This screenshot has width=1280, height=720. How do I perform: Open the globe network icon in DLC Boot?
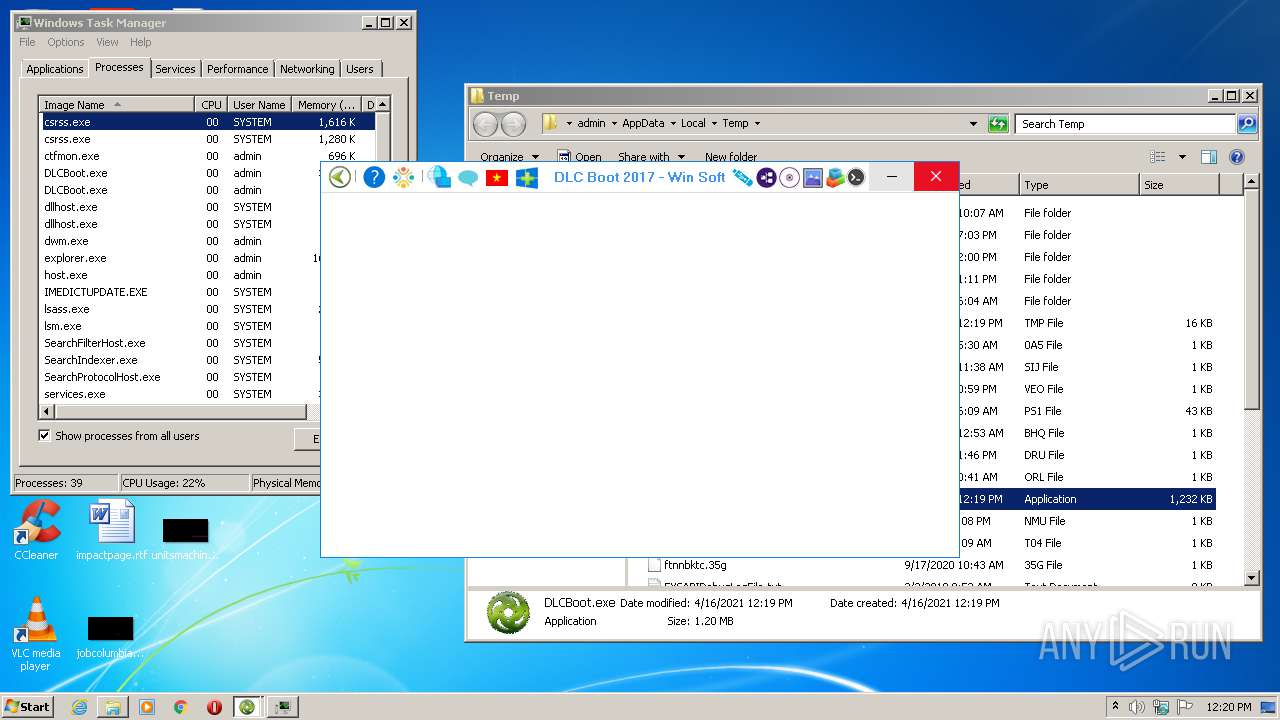pos(439,177)
